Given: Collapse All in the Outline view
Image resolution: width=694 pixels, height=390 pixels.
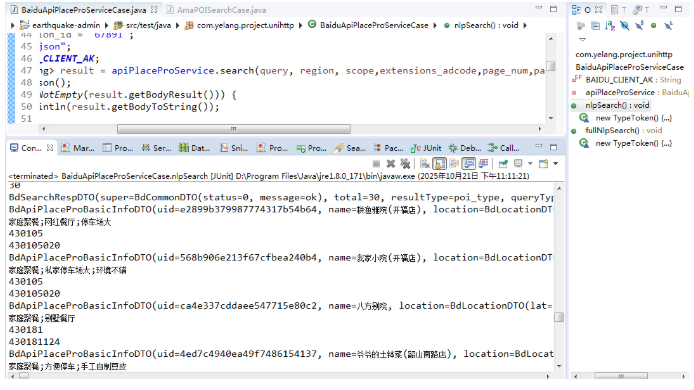Looking at the screenshot, I should pos(595,26).
